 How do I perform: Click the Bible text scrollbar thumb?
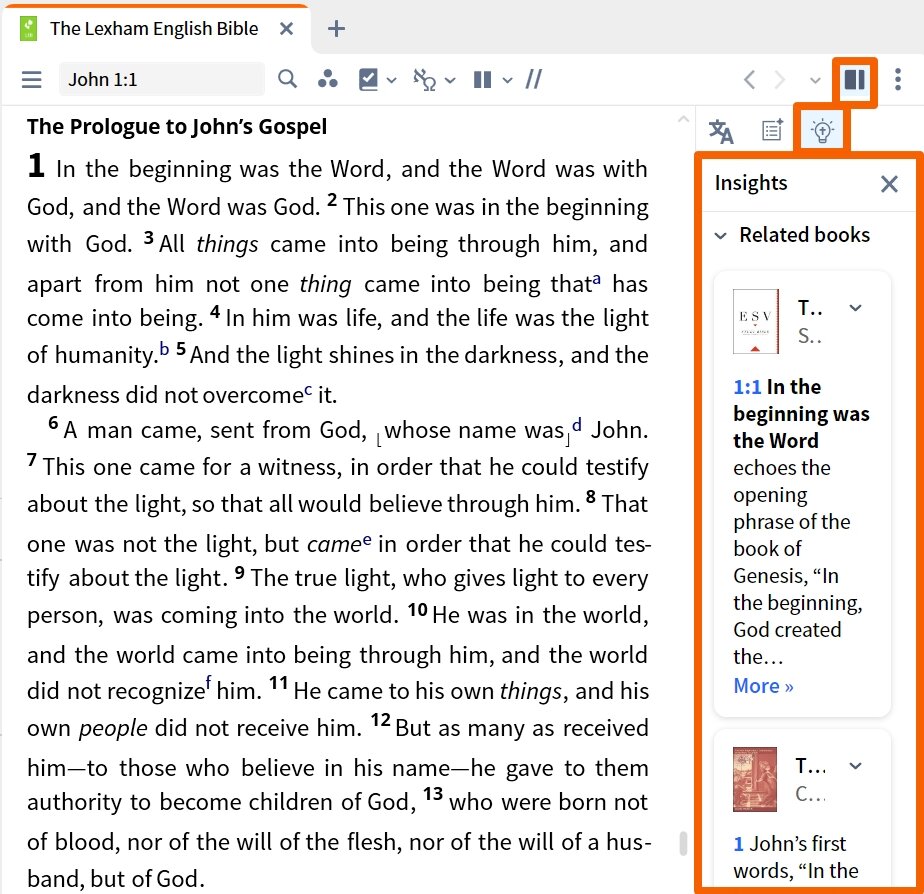coord(684,843)
